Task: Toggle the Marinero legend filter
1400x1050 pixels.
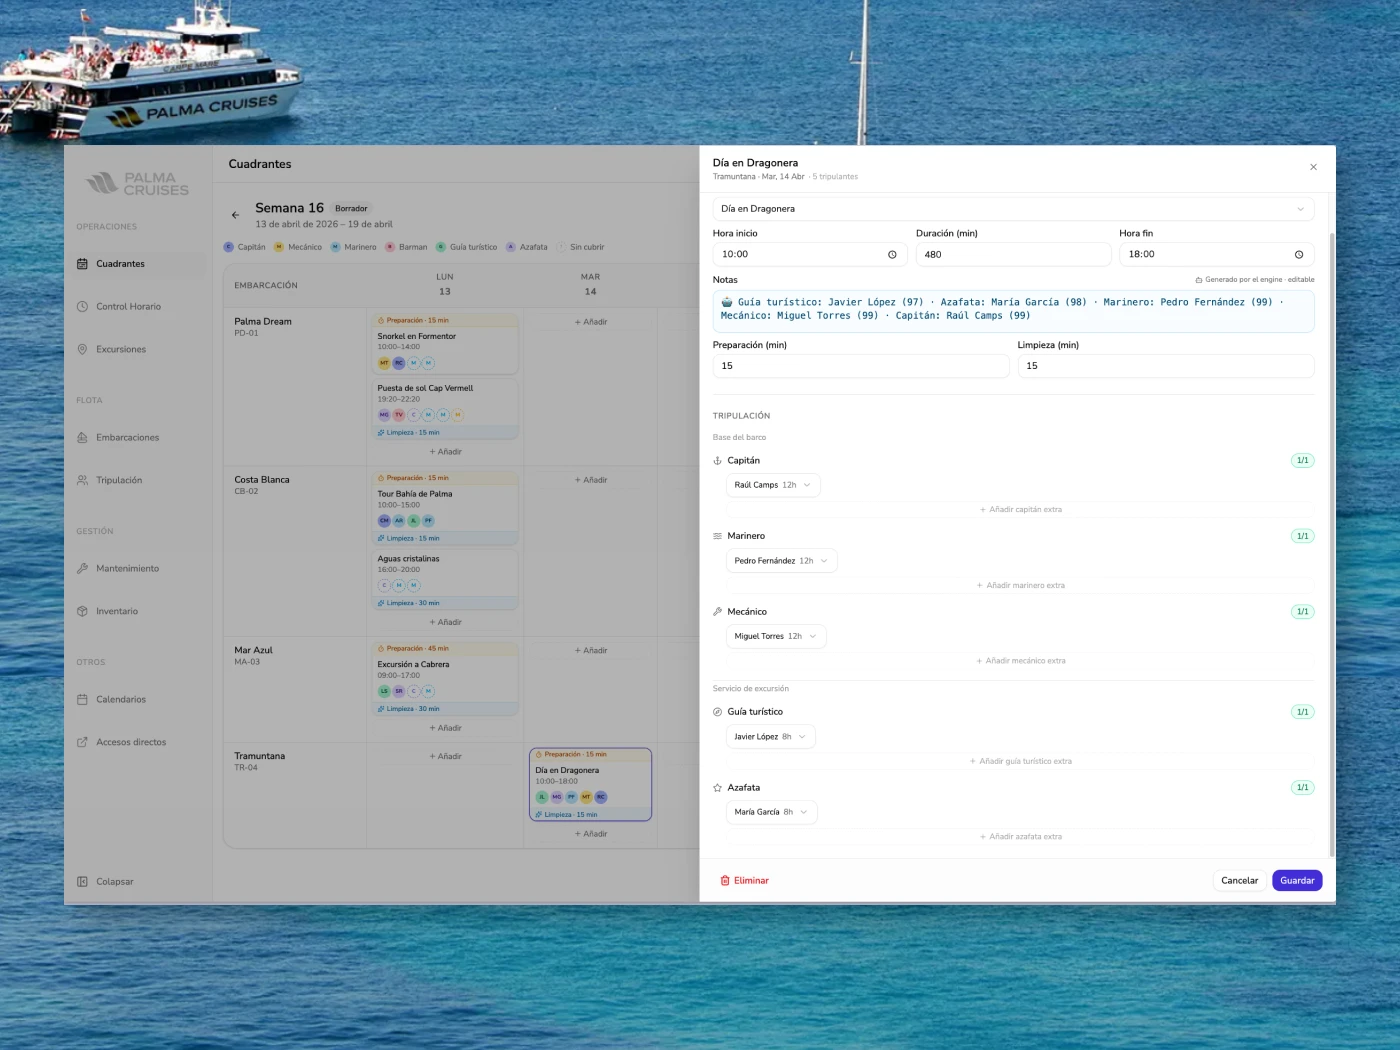Action: click(354, 247)
